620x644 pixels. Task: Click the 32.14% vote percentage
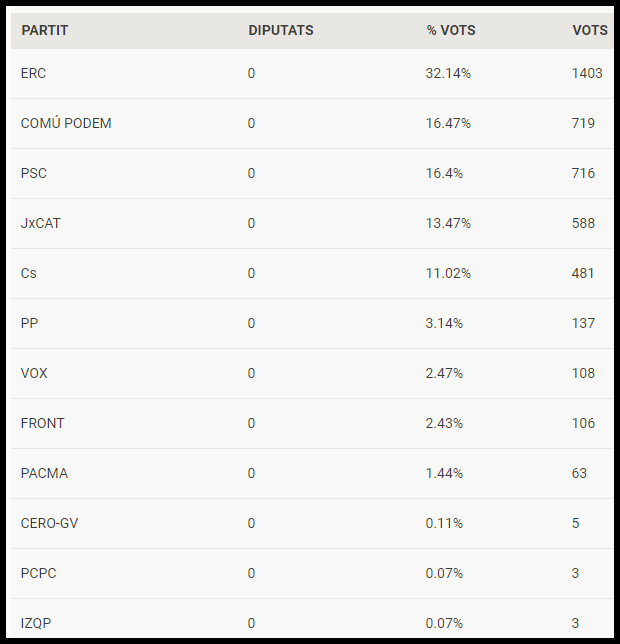coord(448,74)
